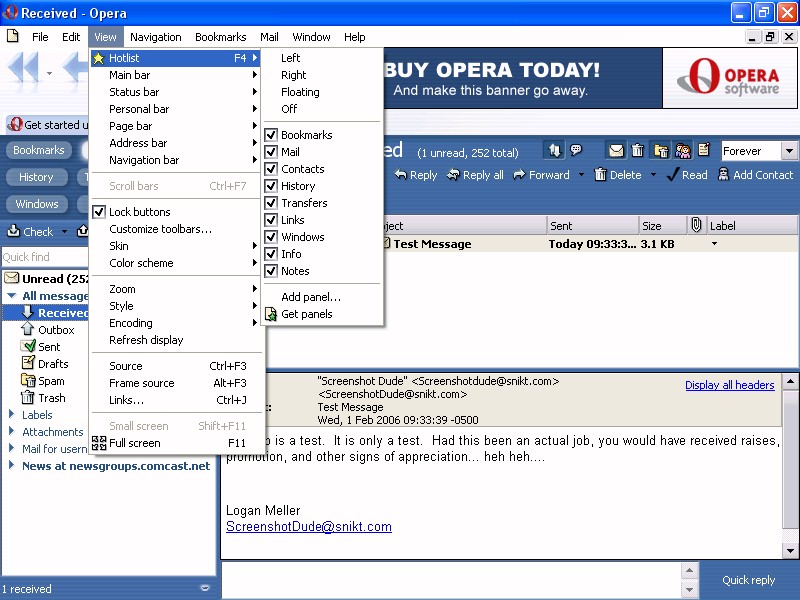Disable the Links panel
Viewport: 800px width, 600px height.
[271, 220]
